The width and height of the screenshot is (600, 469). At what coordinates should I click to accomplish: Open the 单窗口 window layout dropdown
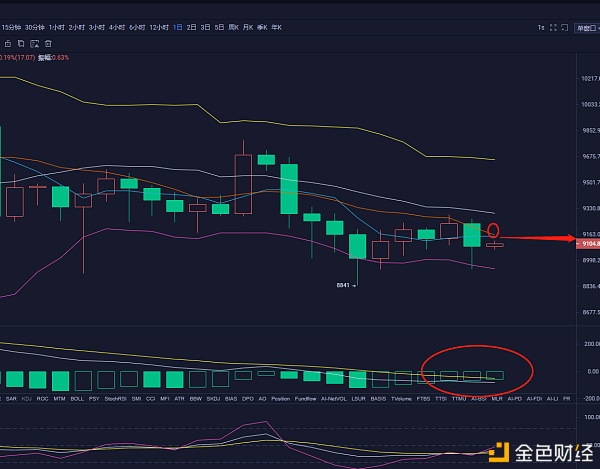(587, 28)
